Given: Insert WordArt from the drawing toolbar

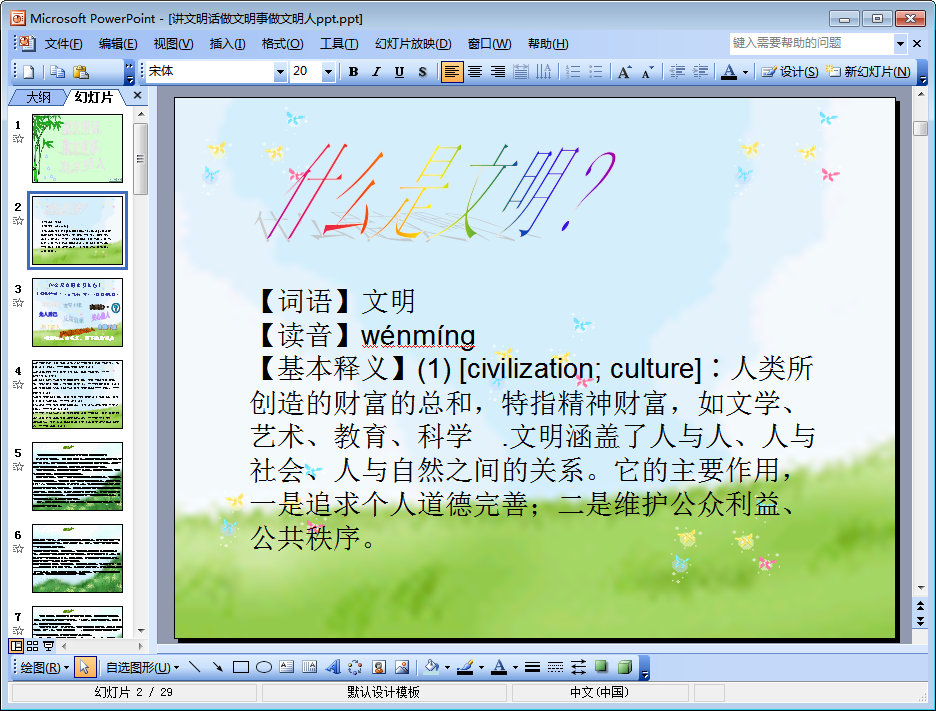Looking at the screenshot, I should pos(332,667).
